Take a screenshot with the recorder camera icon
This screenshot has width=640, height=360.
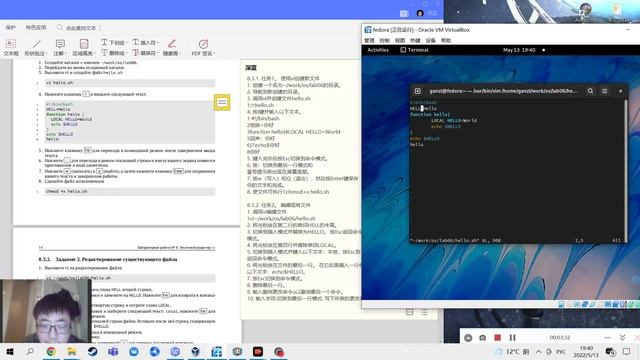tap(482, 338)
